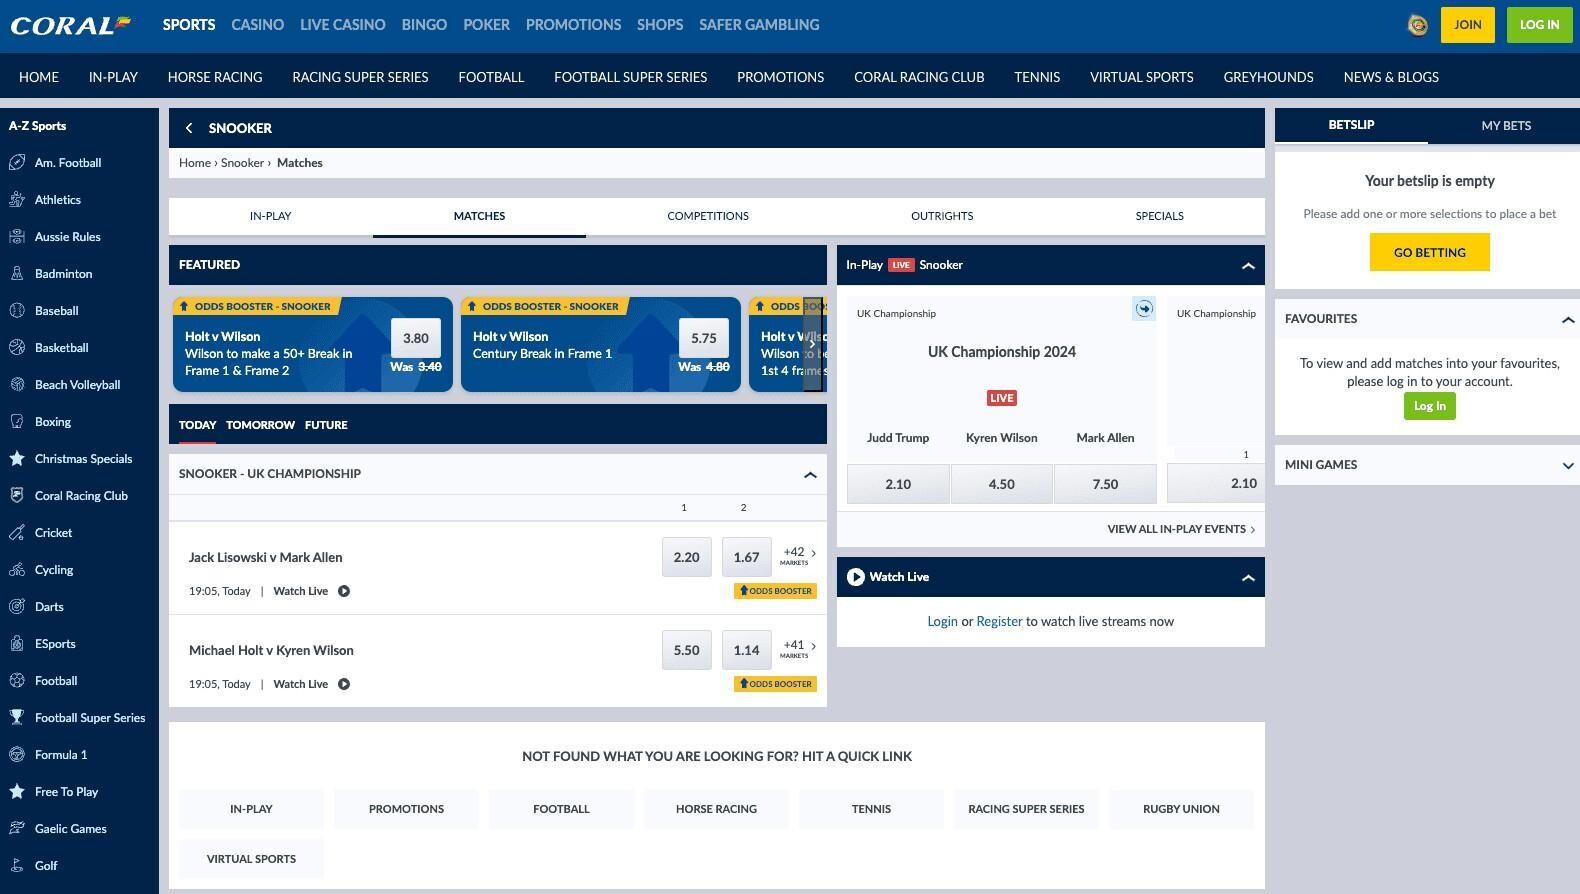The width and height of the screenshot is (1580, 894).
Task: Click the Christmas Specials star icon
Action: point(17,459)
